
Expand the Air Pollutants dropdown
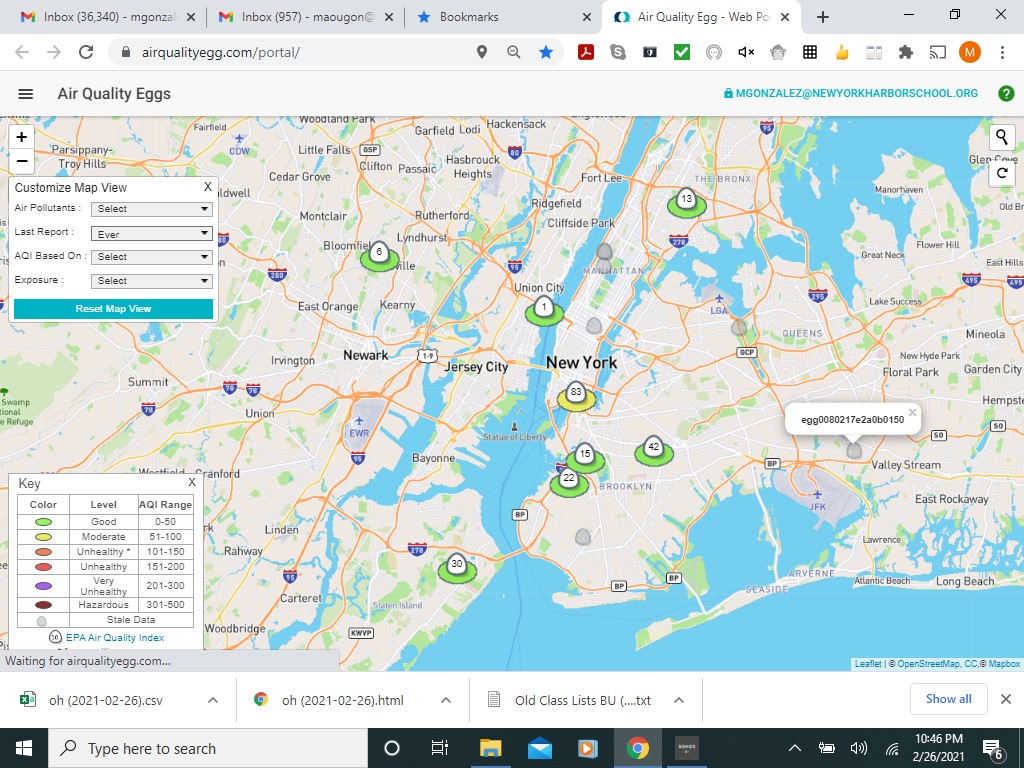click(x=152, y=209)
